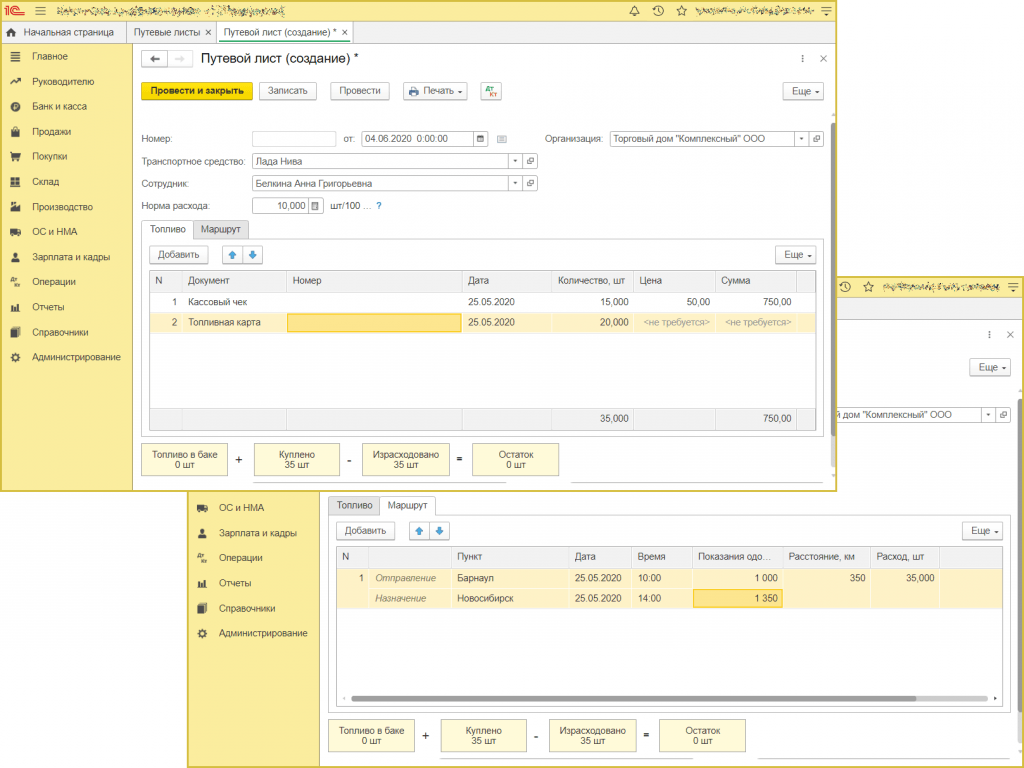Click the empty Номер input field
This screenshot has width=1024, height=768.
[x=294, y=139]
